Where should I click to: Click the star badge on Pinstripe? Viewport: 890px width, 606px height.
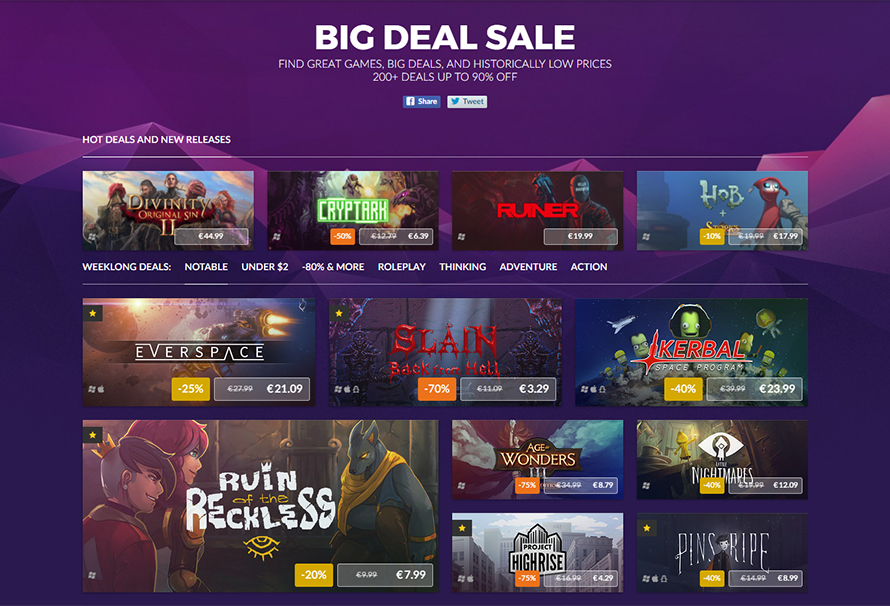[x=646, y=528]
